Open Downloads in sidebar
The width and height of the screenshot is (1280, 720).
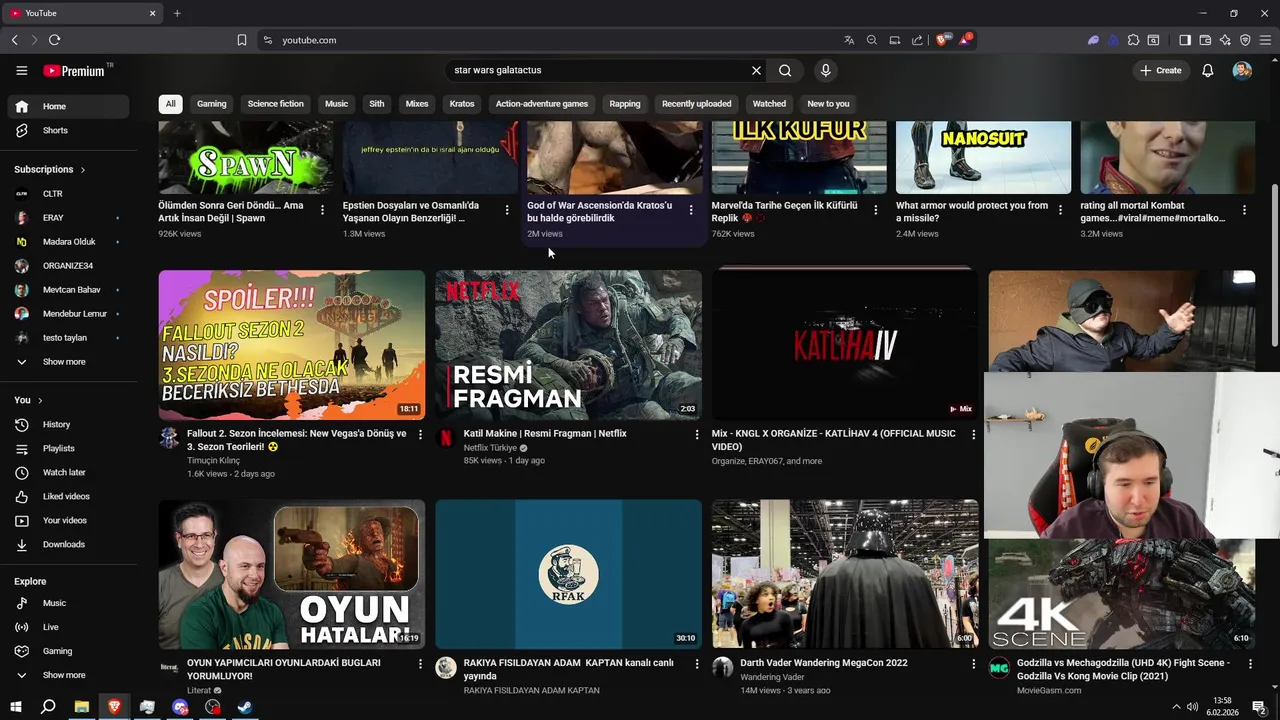68,544
